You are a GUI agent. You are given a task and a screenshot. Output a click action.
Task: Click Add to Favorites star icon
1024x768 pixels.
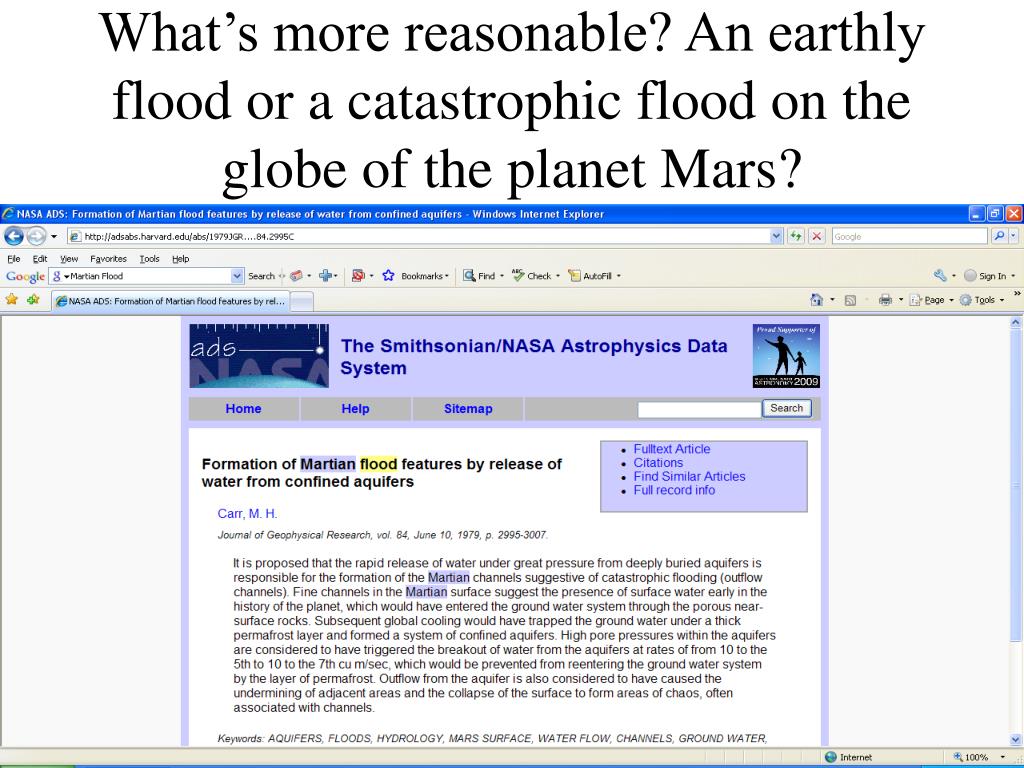[33, 300]
